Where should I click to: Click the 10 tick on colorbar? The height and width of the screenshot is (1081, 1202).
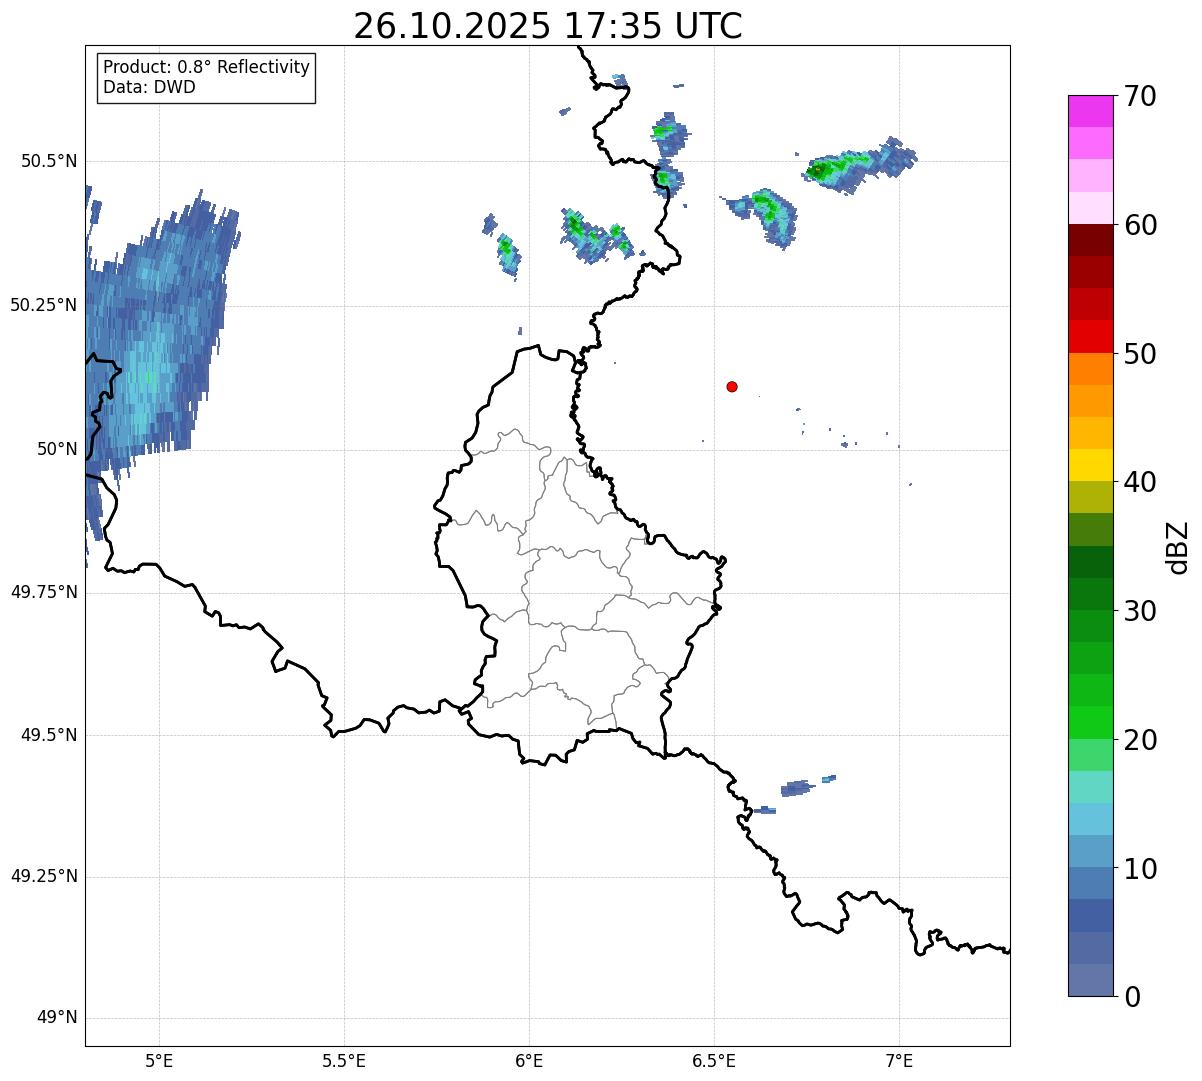(x=1140, y=868)
